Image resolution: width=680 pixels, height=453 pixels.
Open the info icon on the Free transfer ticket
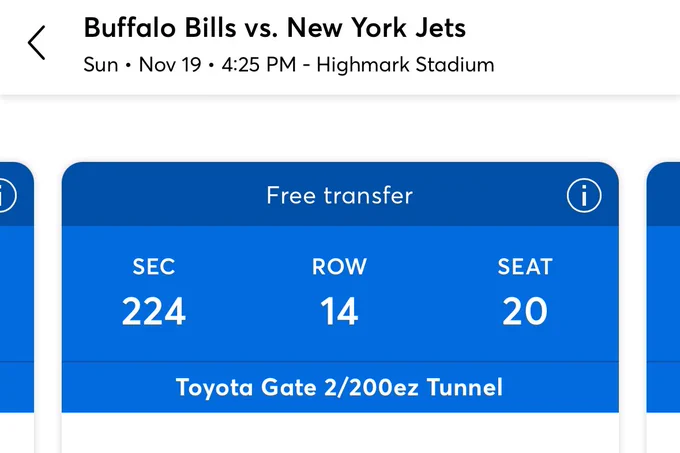[584, 196]
